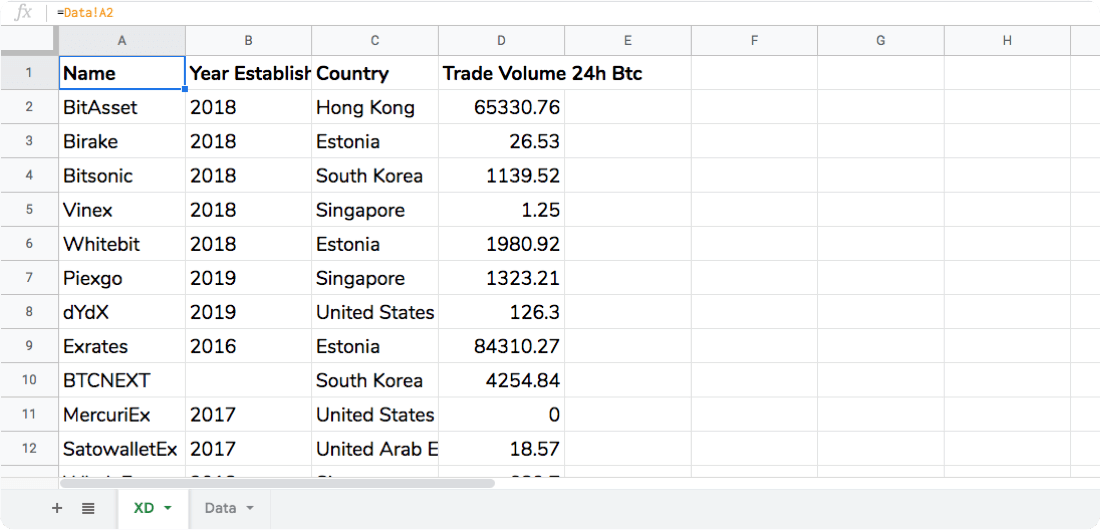
Task: Add a new sheet with plus icon
Action: coord(57,508)
